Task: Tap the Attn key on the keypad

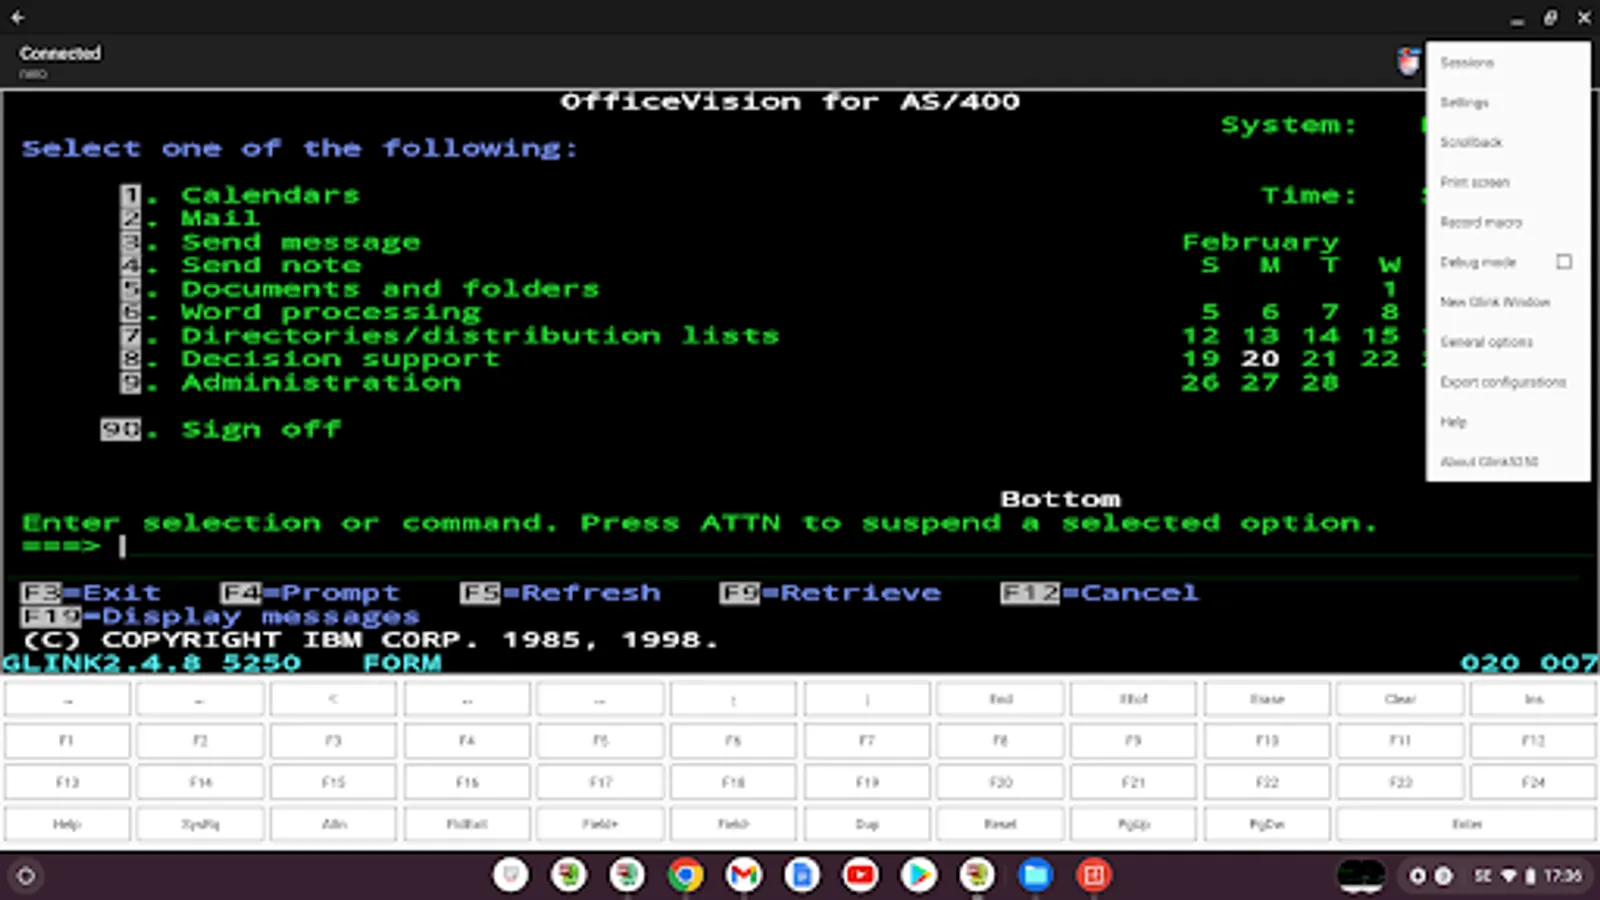Action: pyautogui.click(x=334, y=825)
